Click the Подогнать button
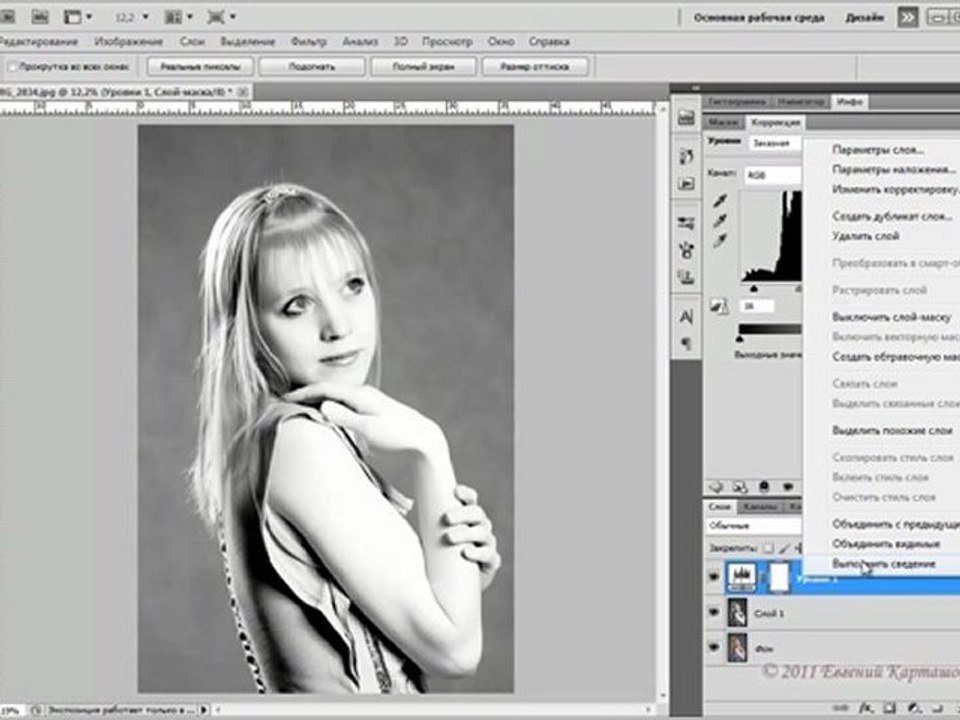The image size is (960, 720). [x=312, y=67]
